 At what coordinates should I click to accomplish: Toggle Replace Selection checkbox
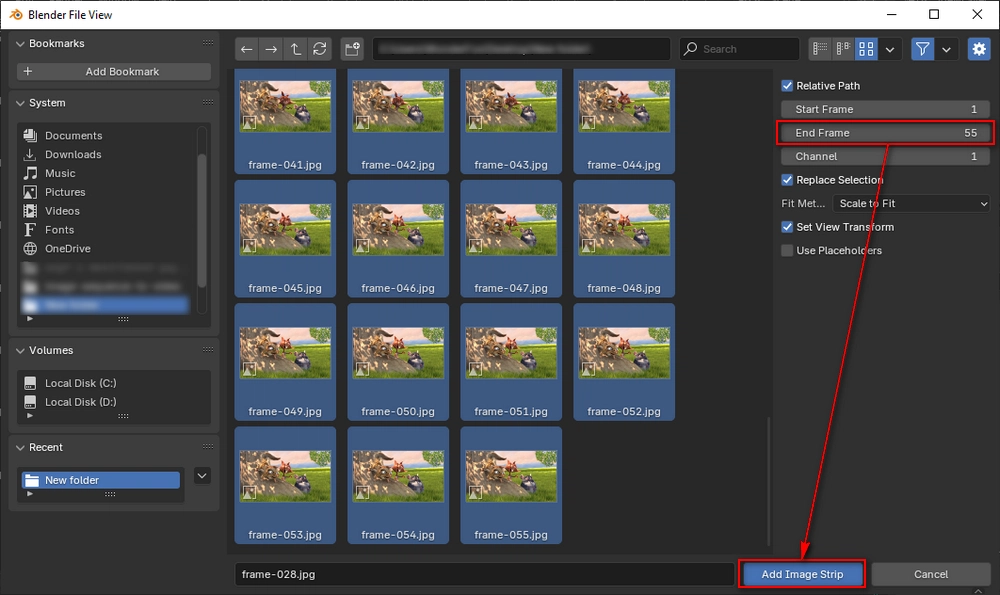tap(787, 180)
